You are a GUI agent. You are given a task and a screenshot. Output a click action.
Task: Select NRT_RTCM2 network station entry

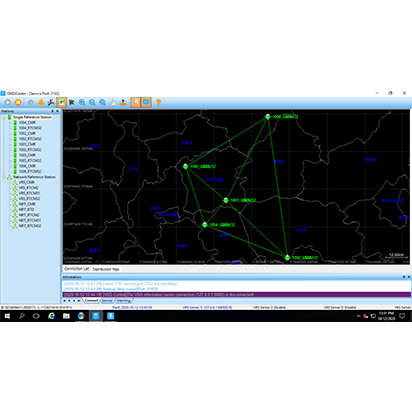(x=29, y=215)
